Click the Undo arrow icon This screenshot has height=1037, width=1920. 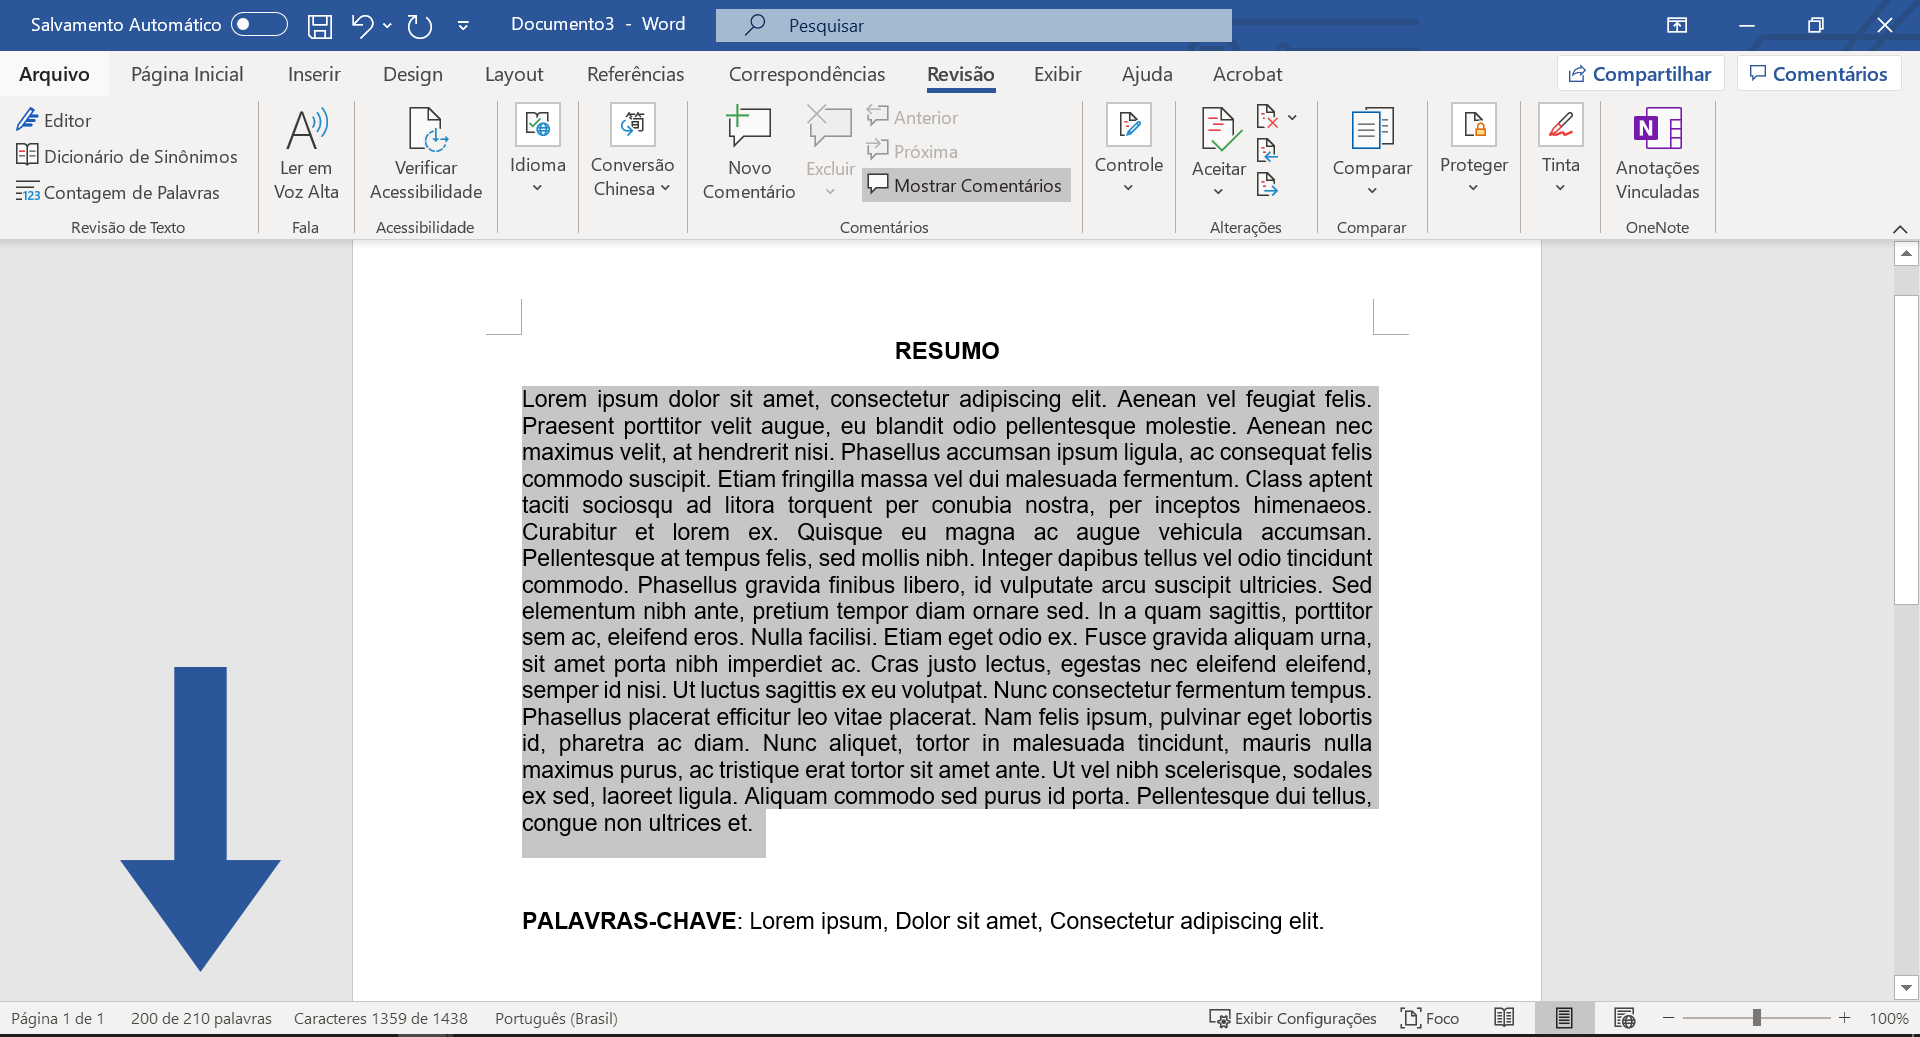[362, 26]
